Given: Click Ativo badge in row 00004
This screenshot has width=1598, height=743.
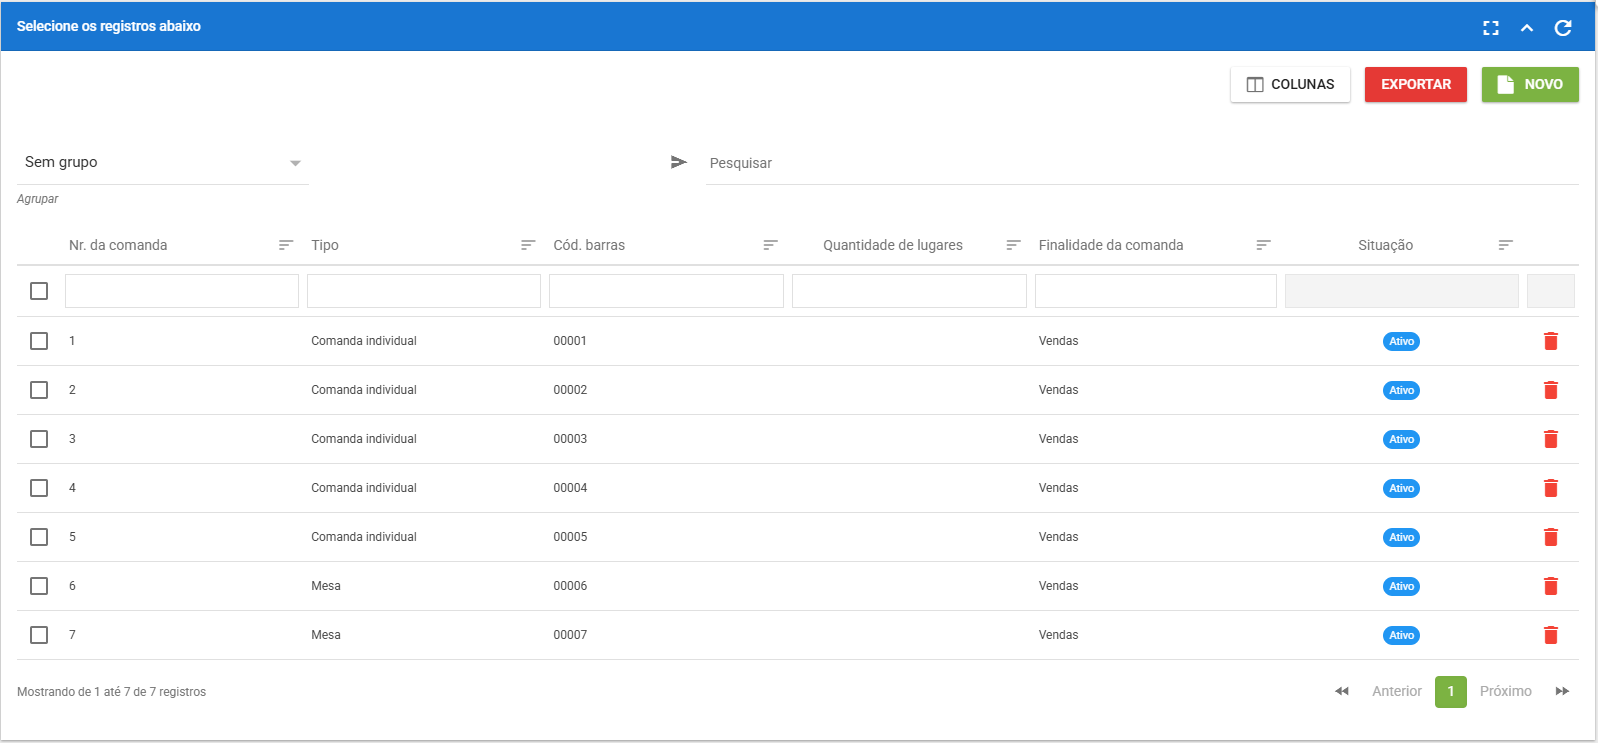Looking at the screenshot, I should click(1401, 488).
